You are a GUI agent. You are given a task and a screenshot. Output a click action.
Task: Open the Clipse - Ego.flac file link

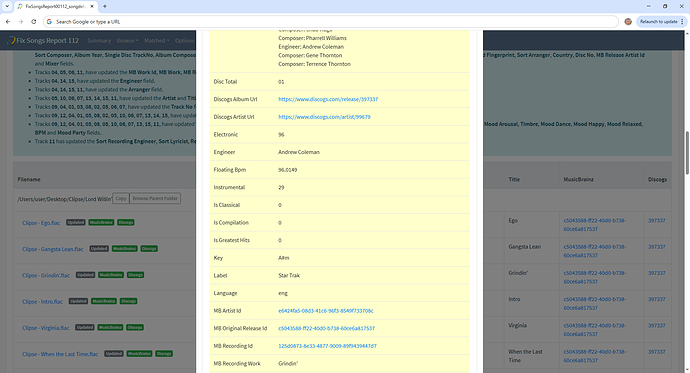(41, 223)
